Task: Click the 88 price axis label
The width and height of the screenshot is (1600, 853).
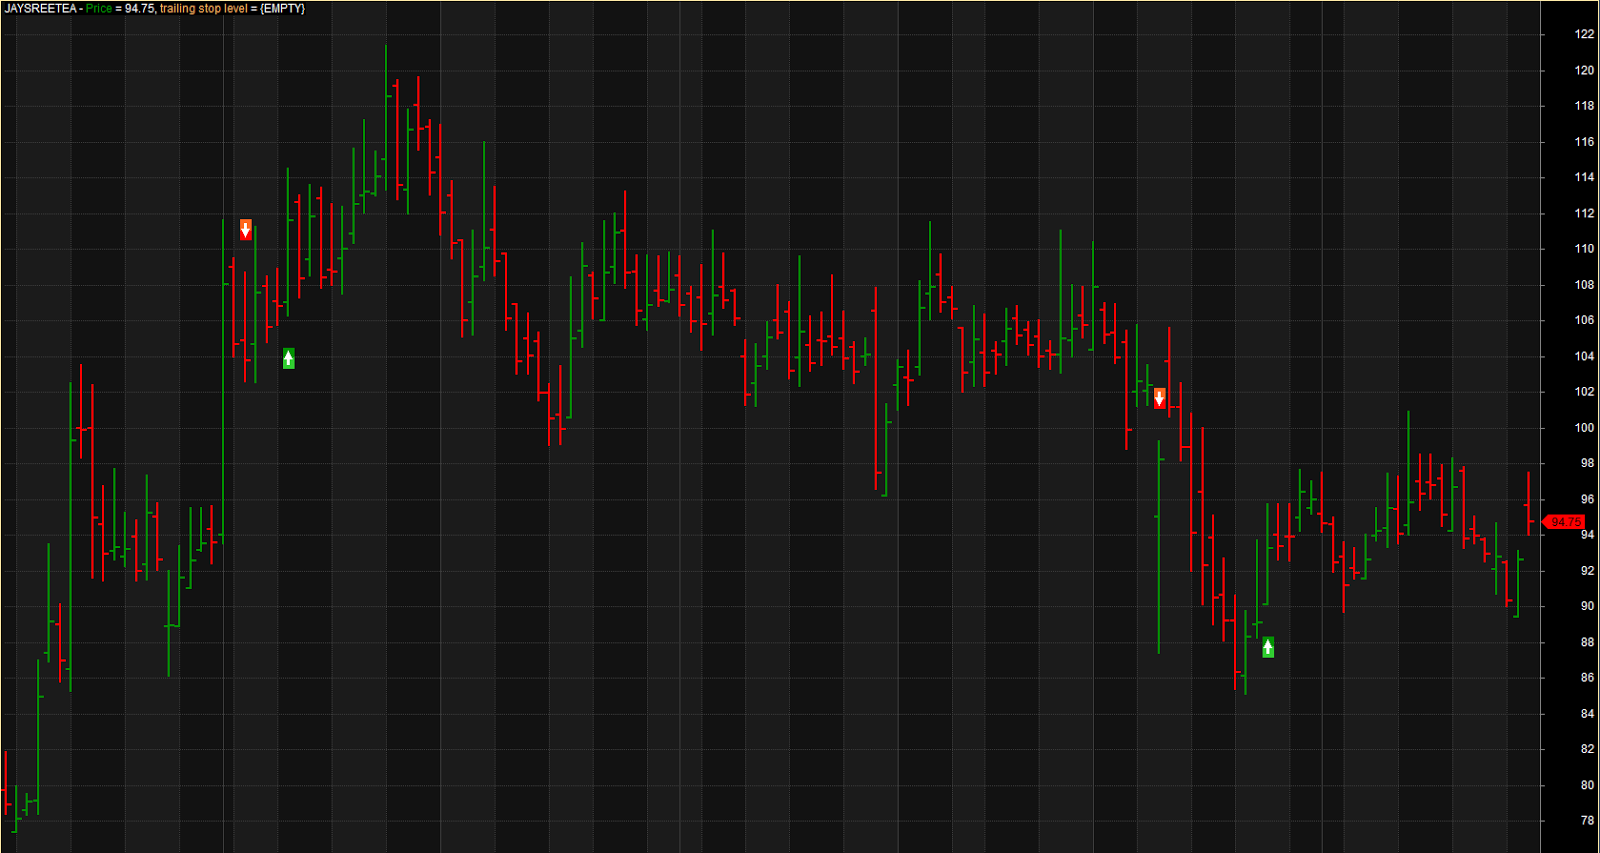Action: pyautogui.click(x=1587, y=642)
